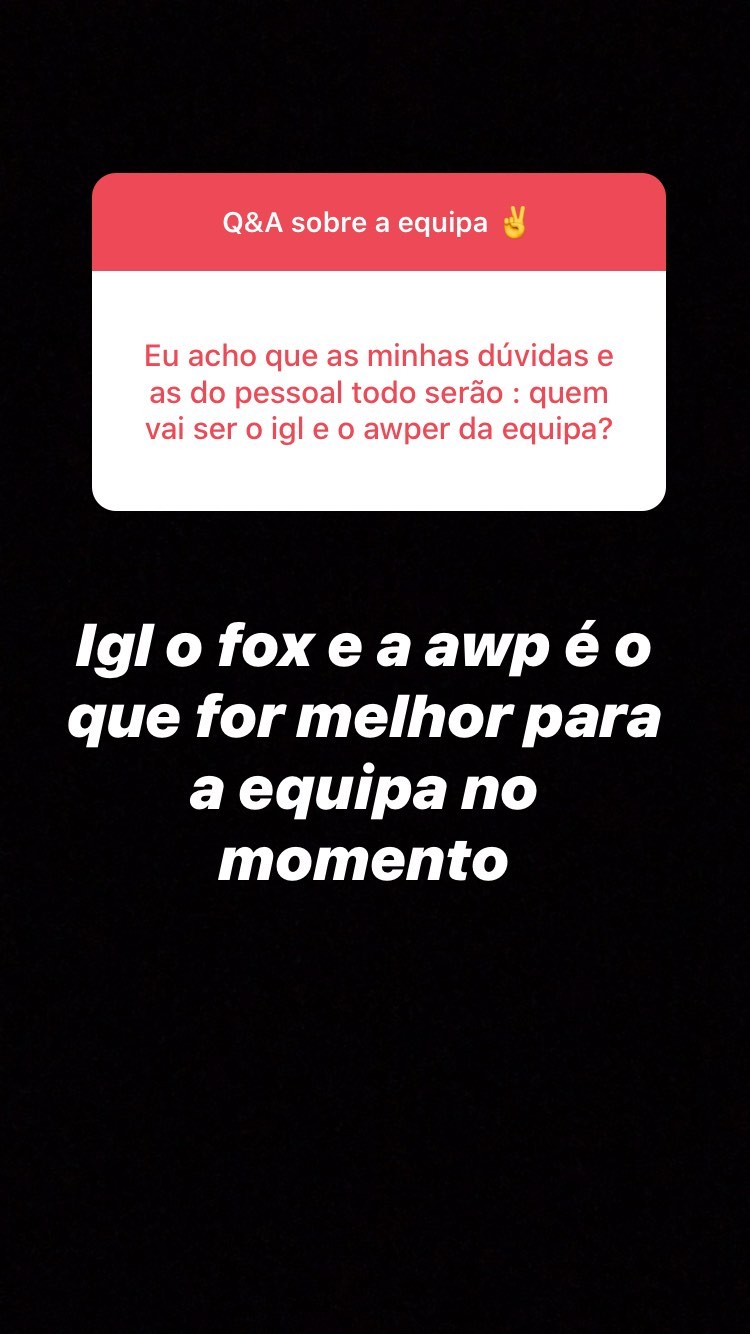Tap the line 'vai ser o igl e o awper da equipa?'
750x1334 pixels.
pyautogui.click(x=379, y=431)
